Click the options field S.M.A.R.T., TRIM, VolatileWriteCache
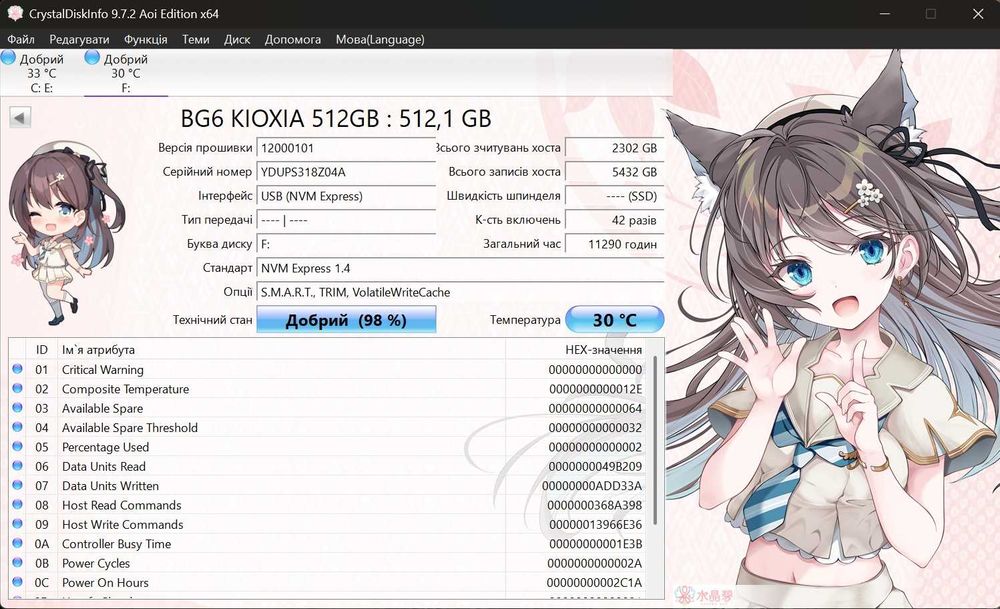This screenshot has height=609, width=1000. 460,292
